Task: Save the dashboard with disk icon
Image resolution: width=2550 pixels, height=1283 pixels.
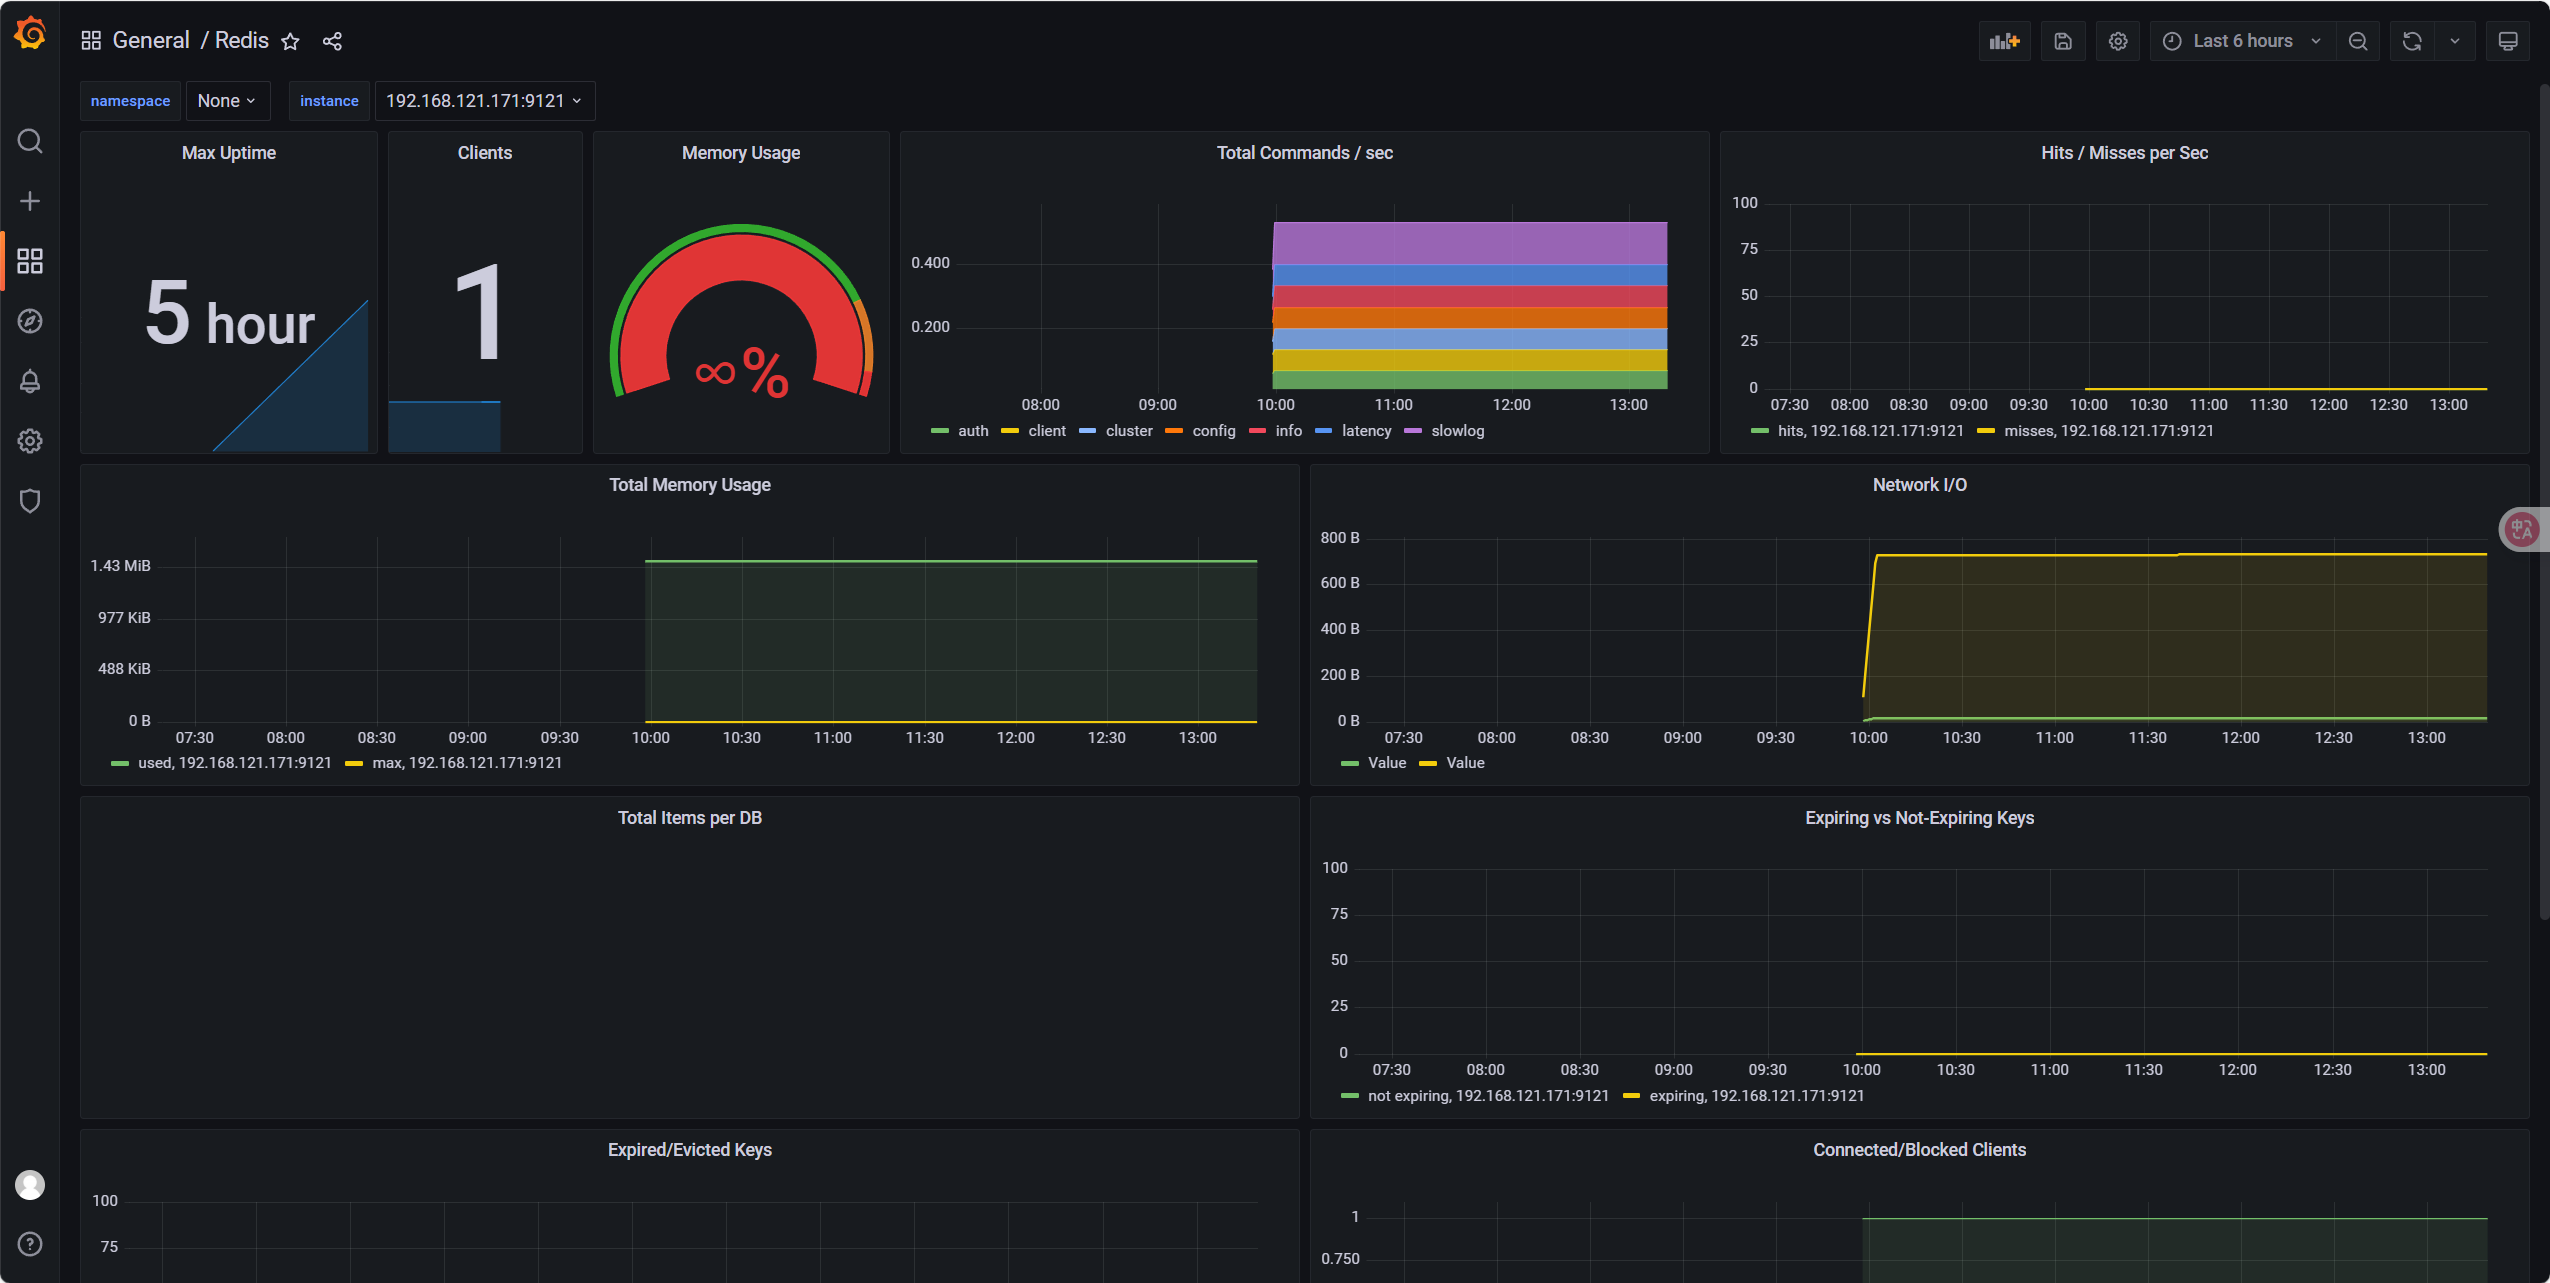Action: pyautogui.click(x=2062, y=41)
